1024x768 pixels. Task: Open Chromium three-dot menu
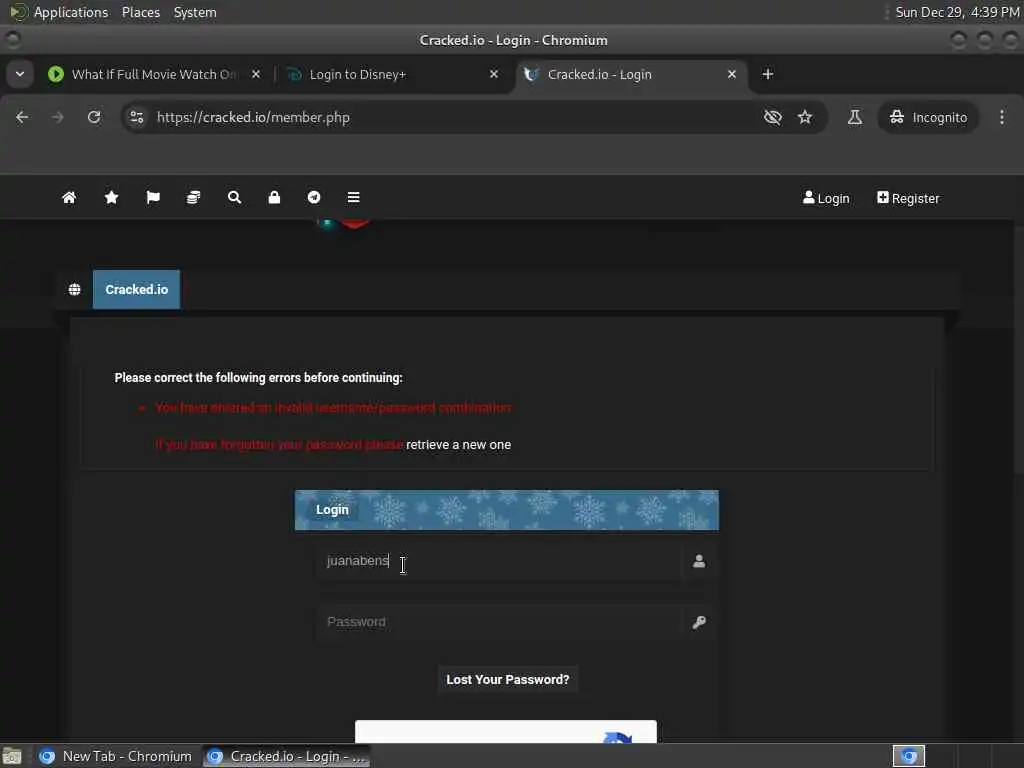1002,118
